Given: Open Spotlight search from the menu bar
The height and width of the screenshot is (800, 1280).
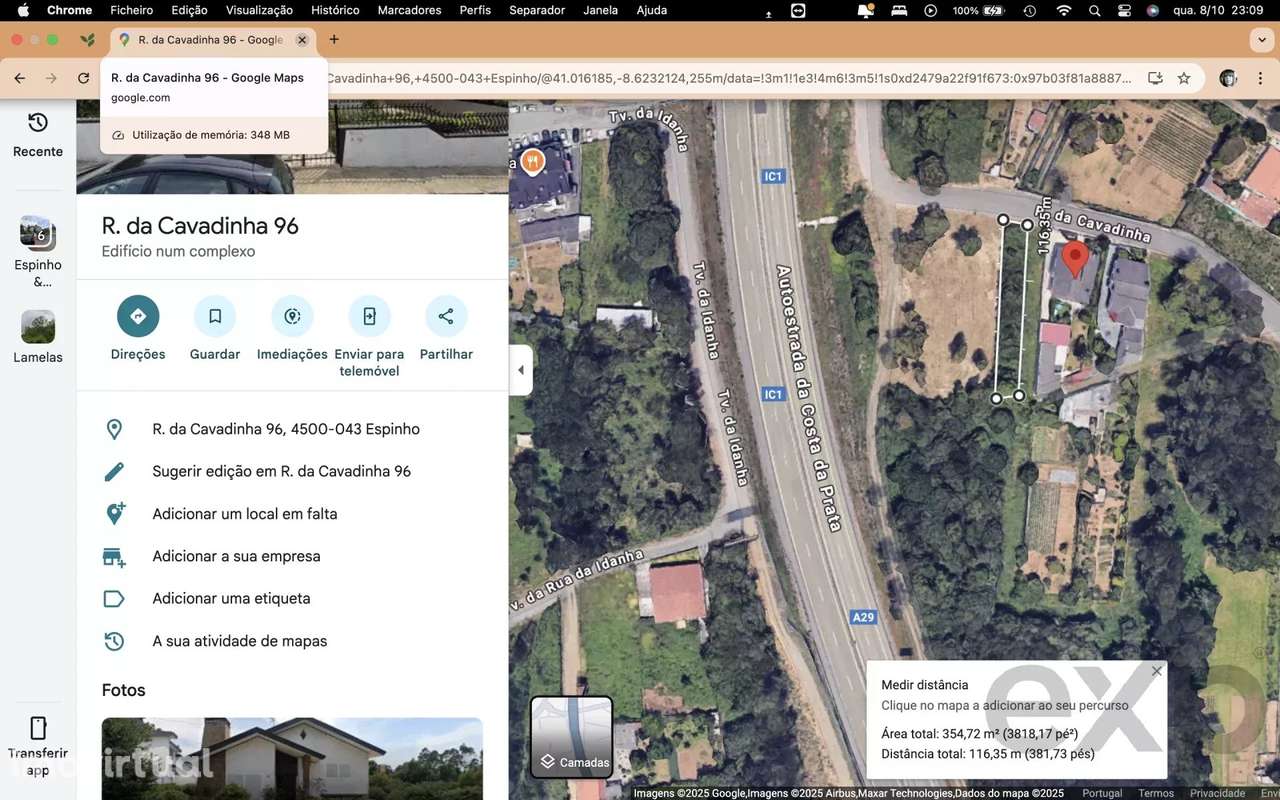Looking at the screenshot, I should (x=1094, y=10).
